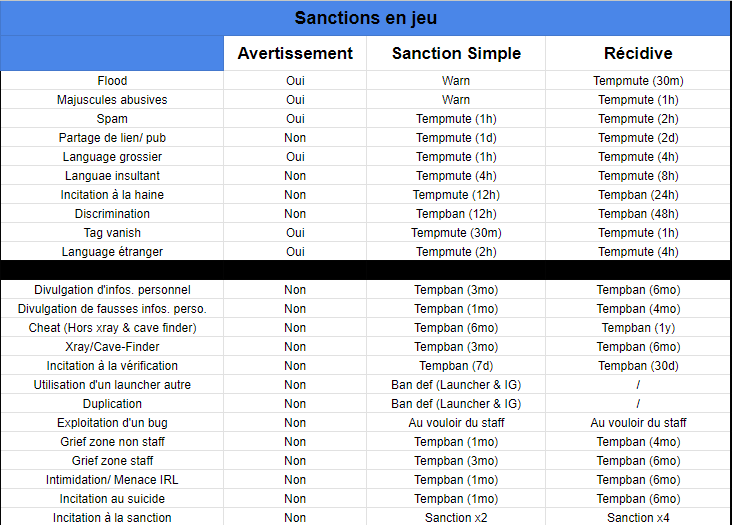
Task: Select the 'Sanction Simple' column header
Action: click(456, 53)
